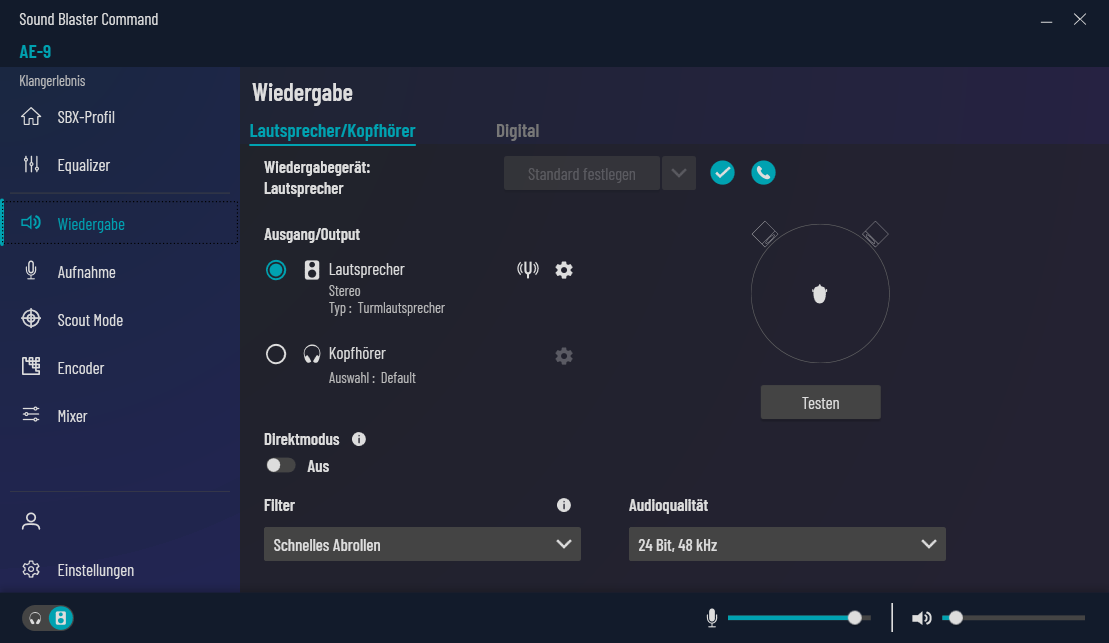Minimize the Sound Blaster Command window
Image resolution: width=1109 pixels, height=643 pixels.
click(x=1047, y=21)
